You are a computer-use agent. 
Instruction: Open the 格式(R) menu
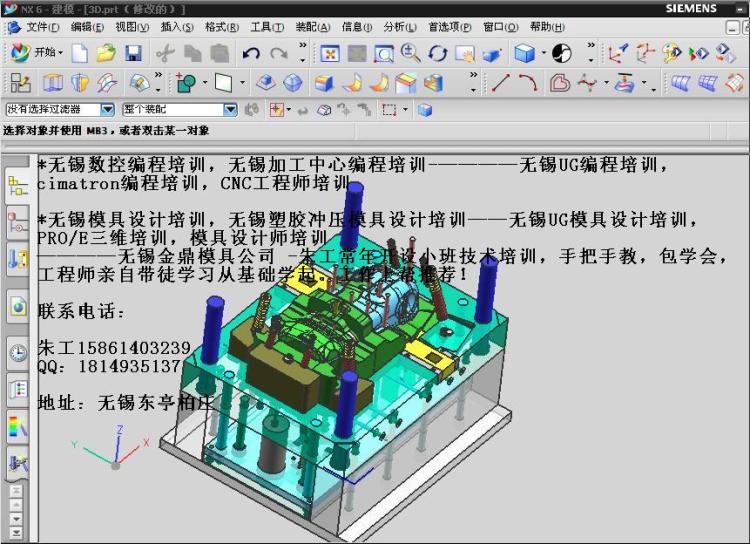click(x=221, y=27)
